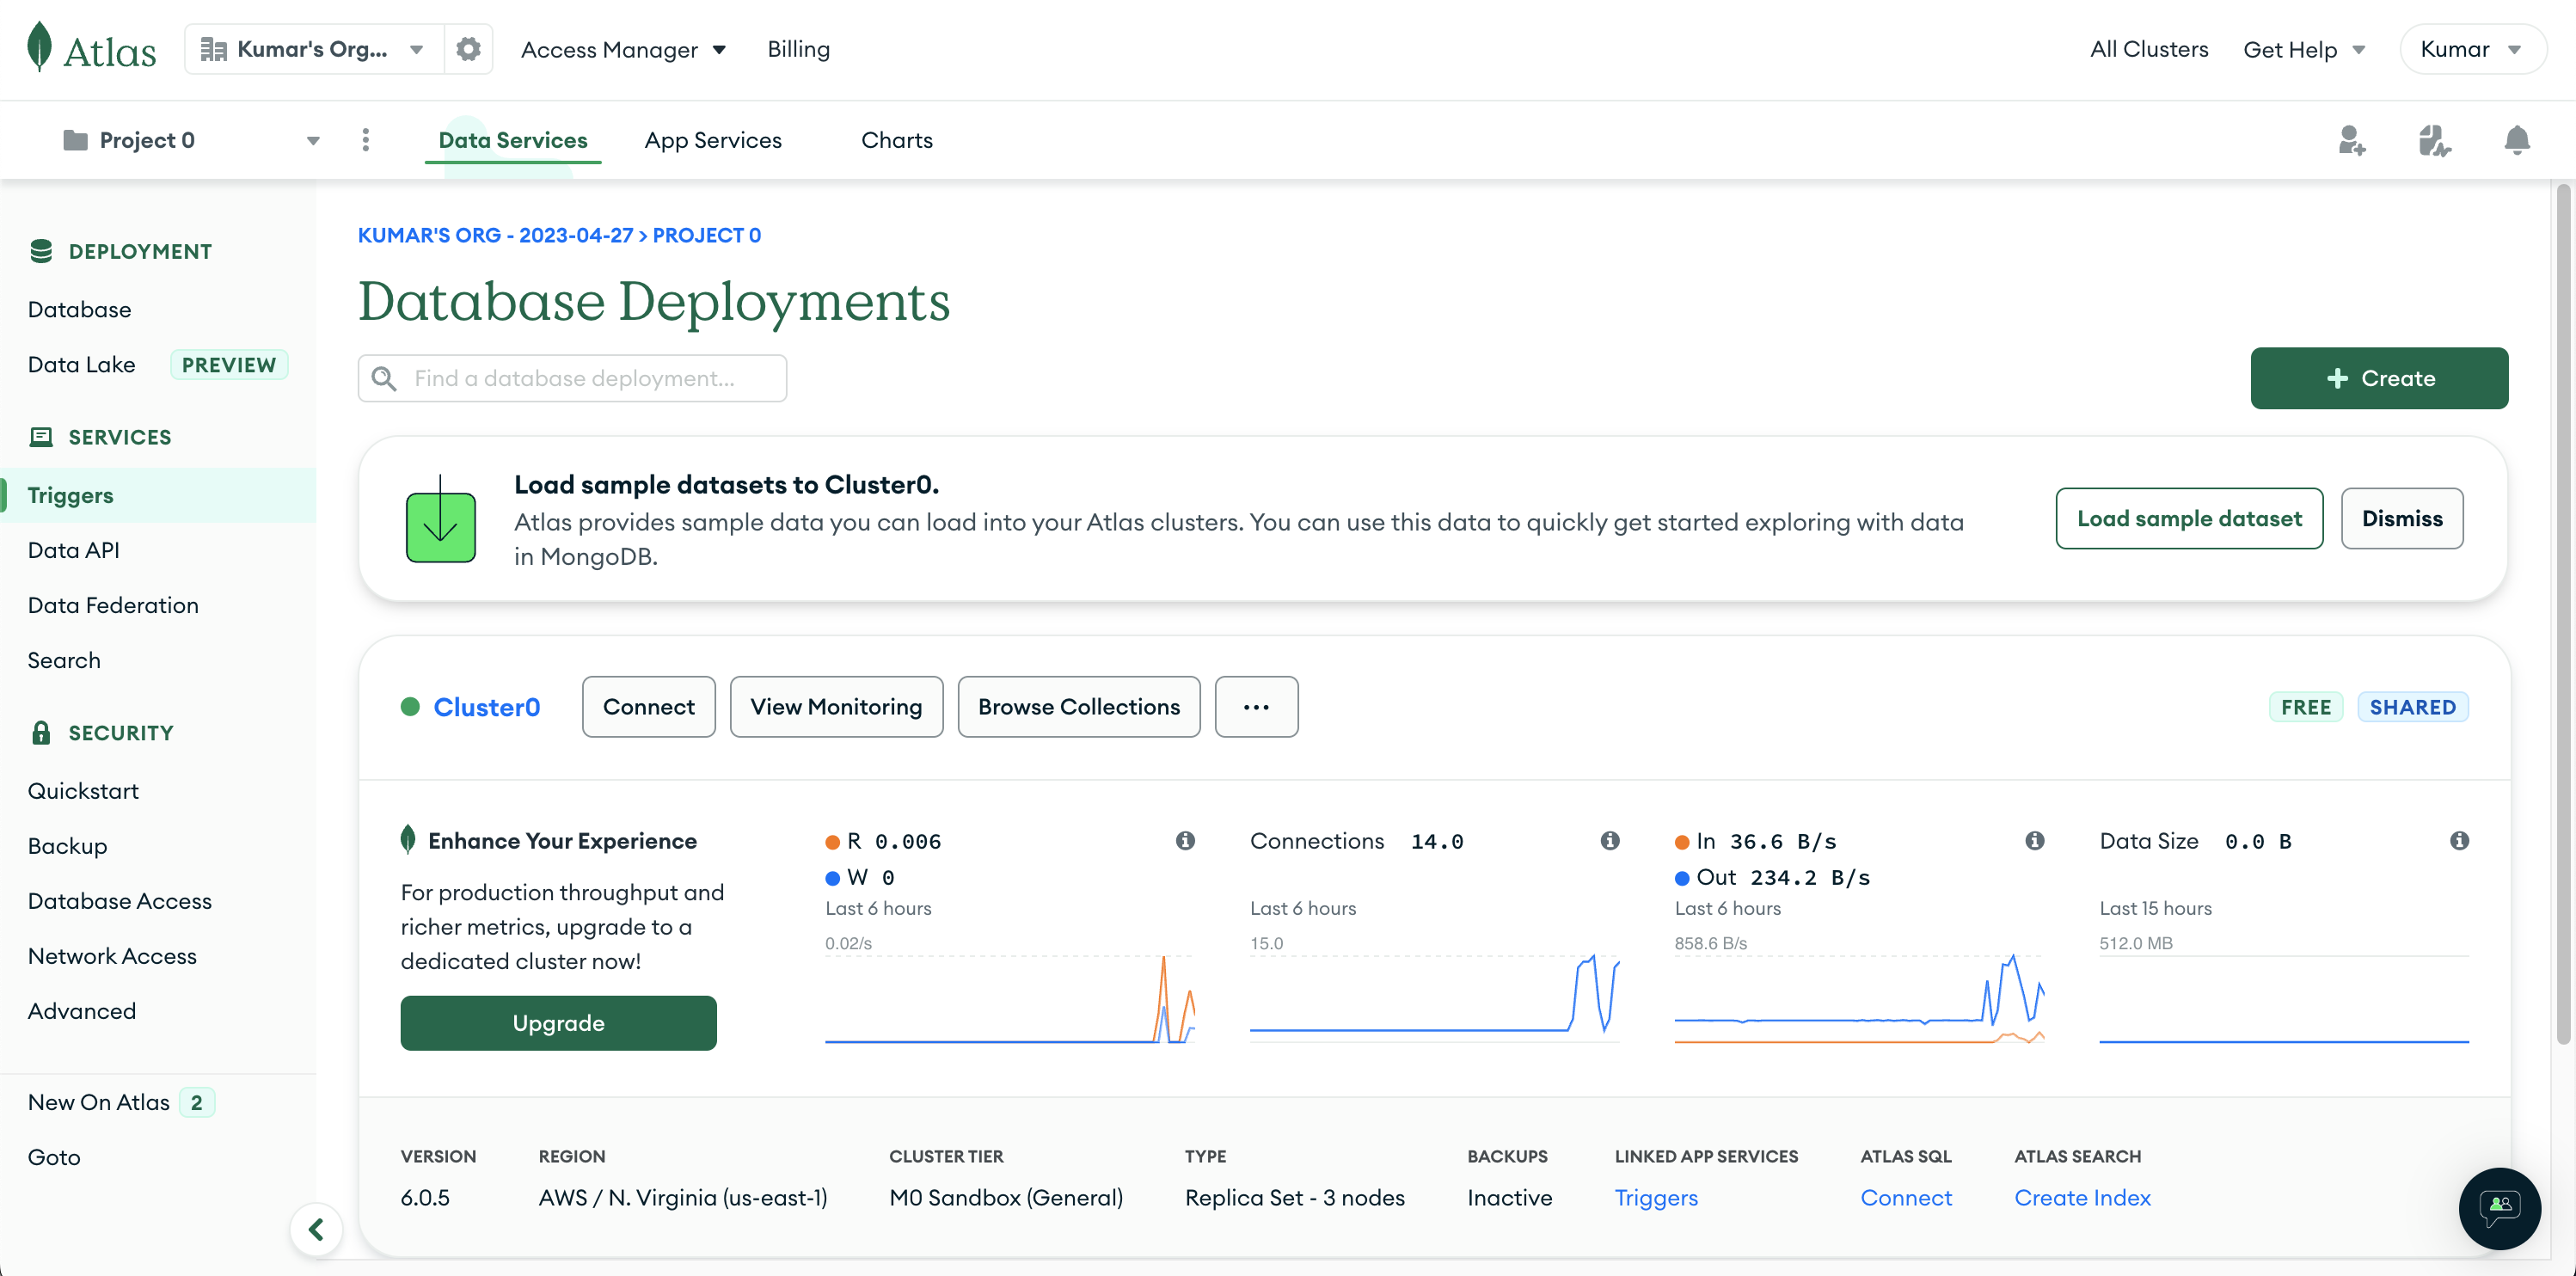Open New On Atlas item

click(120, 1102)
